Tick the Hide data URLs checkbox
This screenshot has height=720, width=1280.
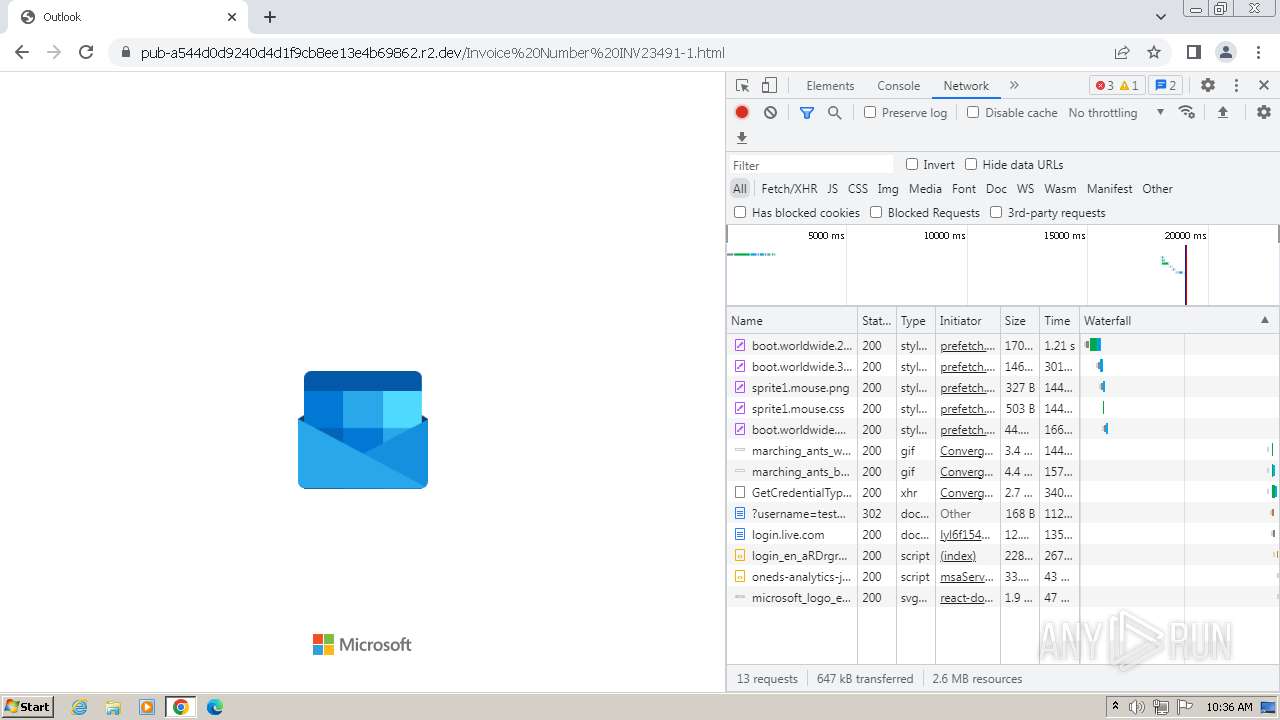[971, 164]
